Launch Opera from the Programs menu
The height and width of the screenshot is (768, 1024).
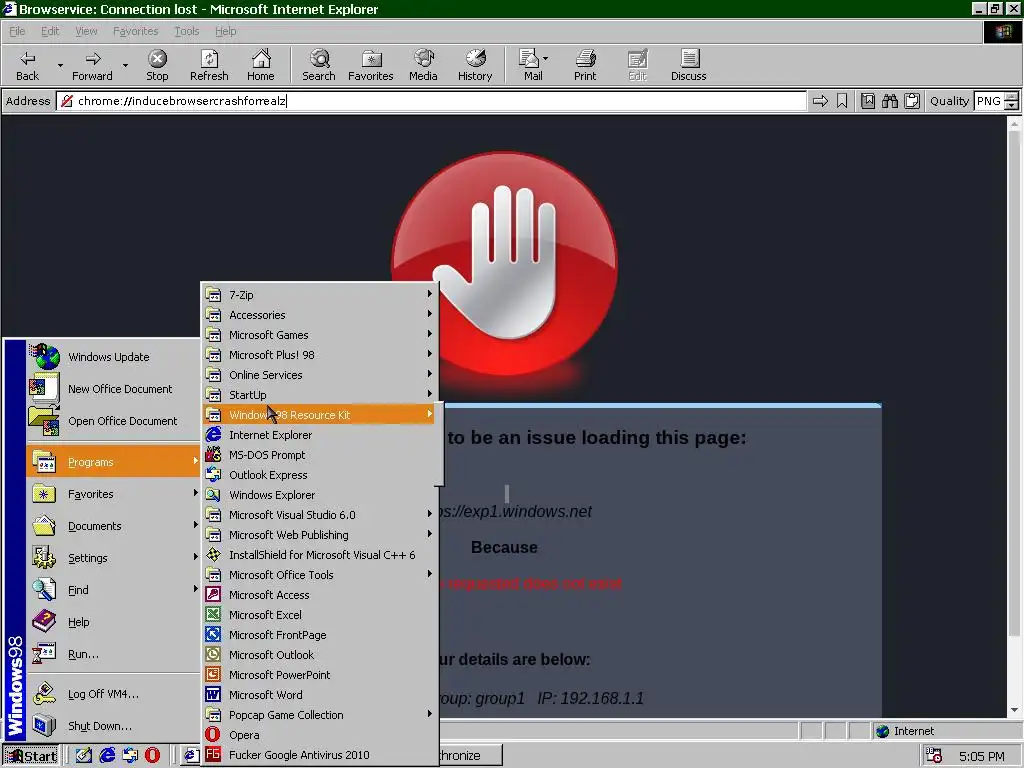319,735
